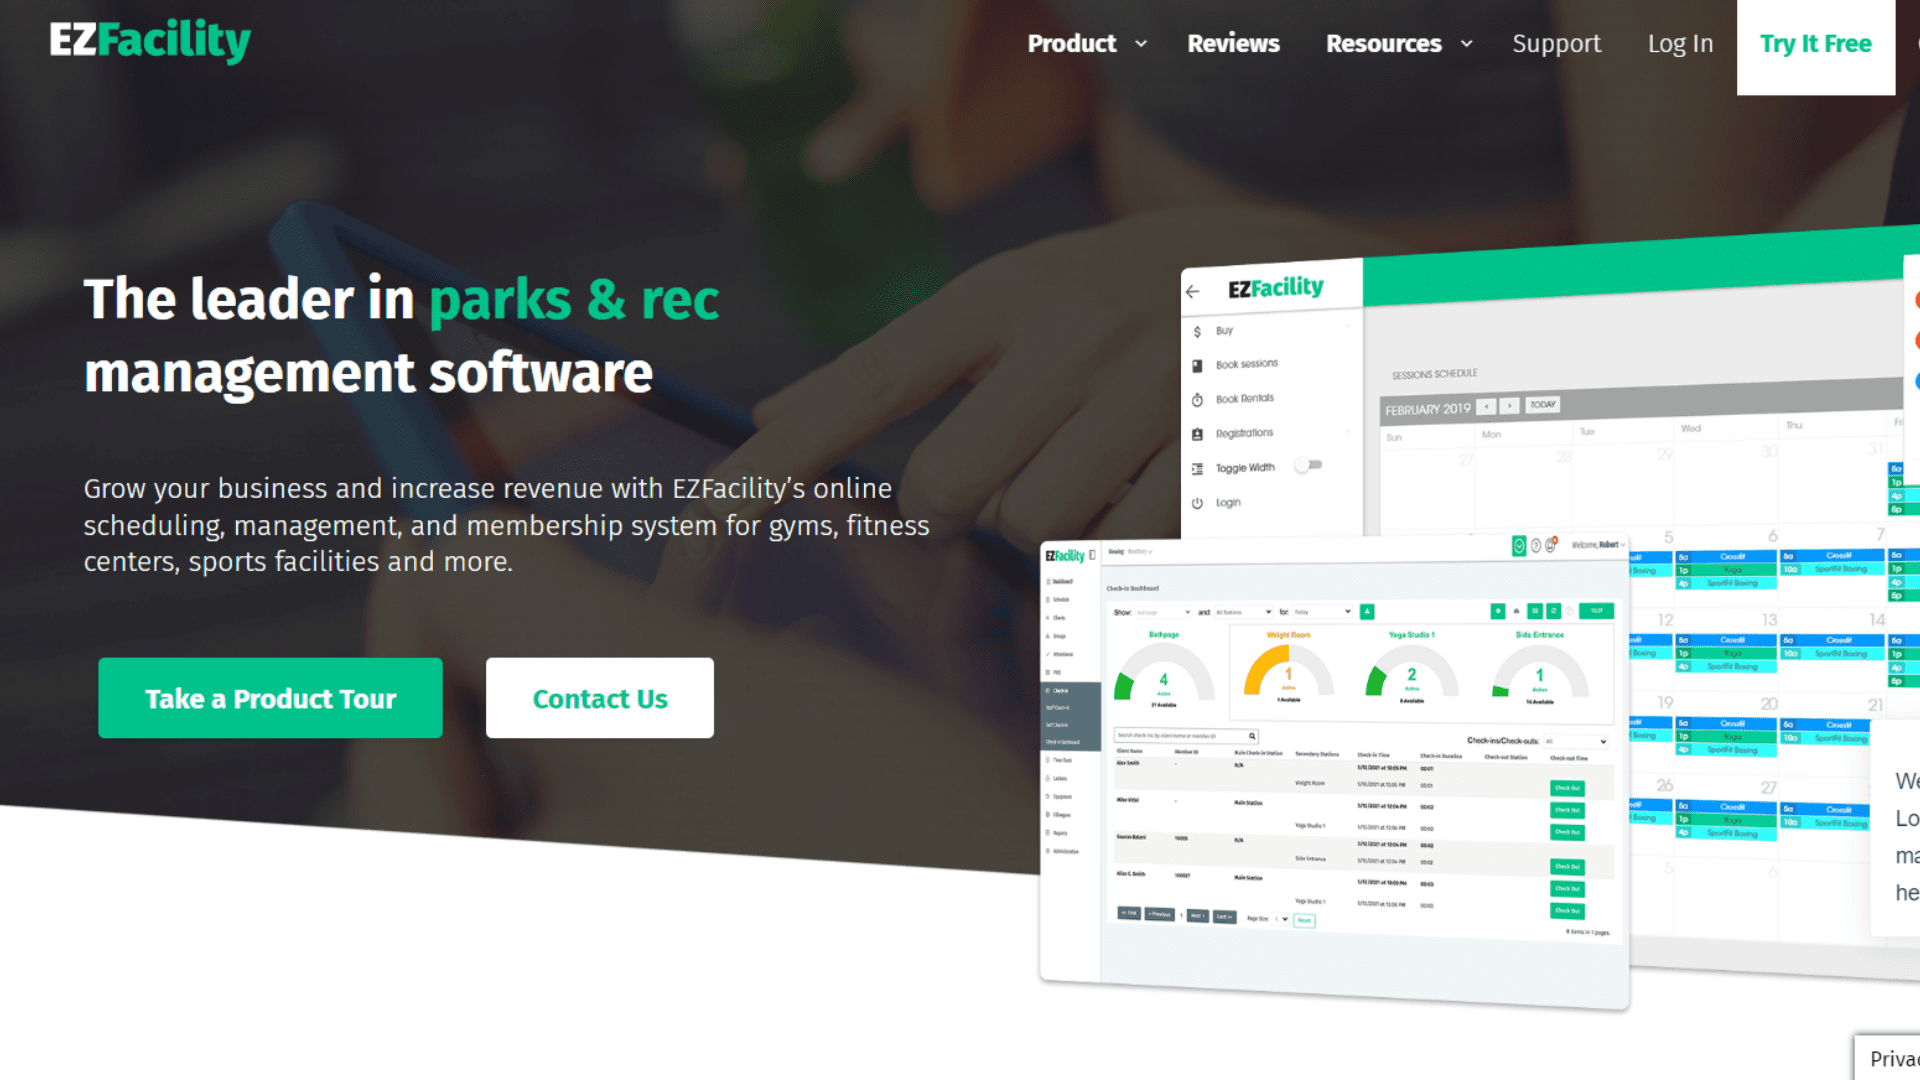Click the back arrow beside the EZFacility logo
The image size is (1920, 1080).
point(1191,291)
